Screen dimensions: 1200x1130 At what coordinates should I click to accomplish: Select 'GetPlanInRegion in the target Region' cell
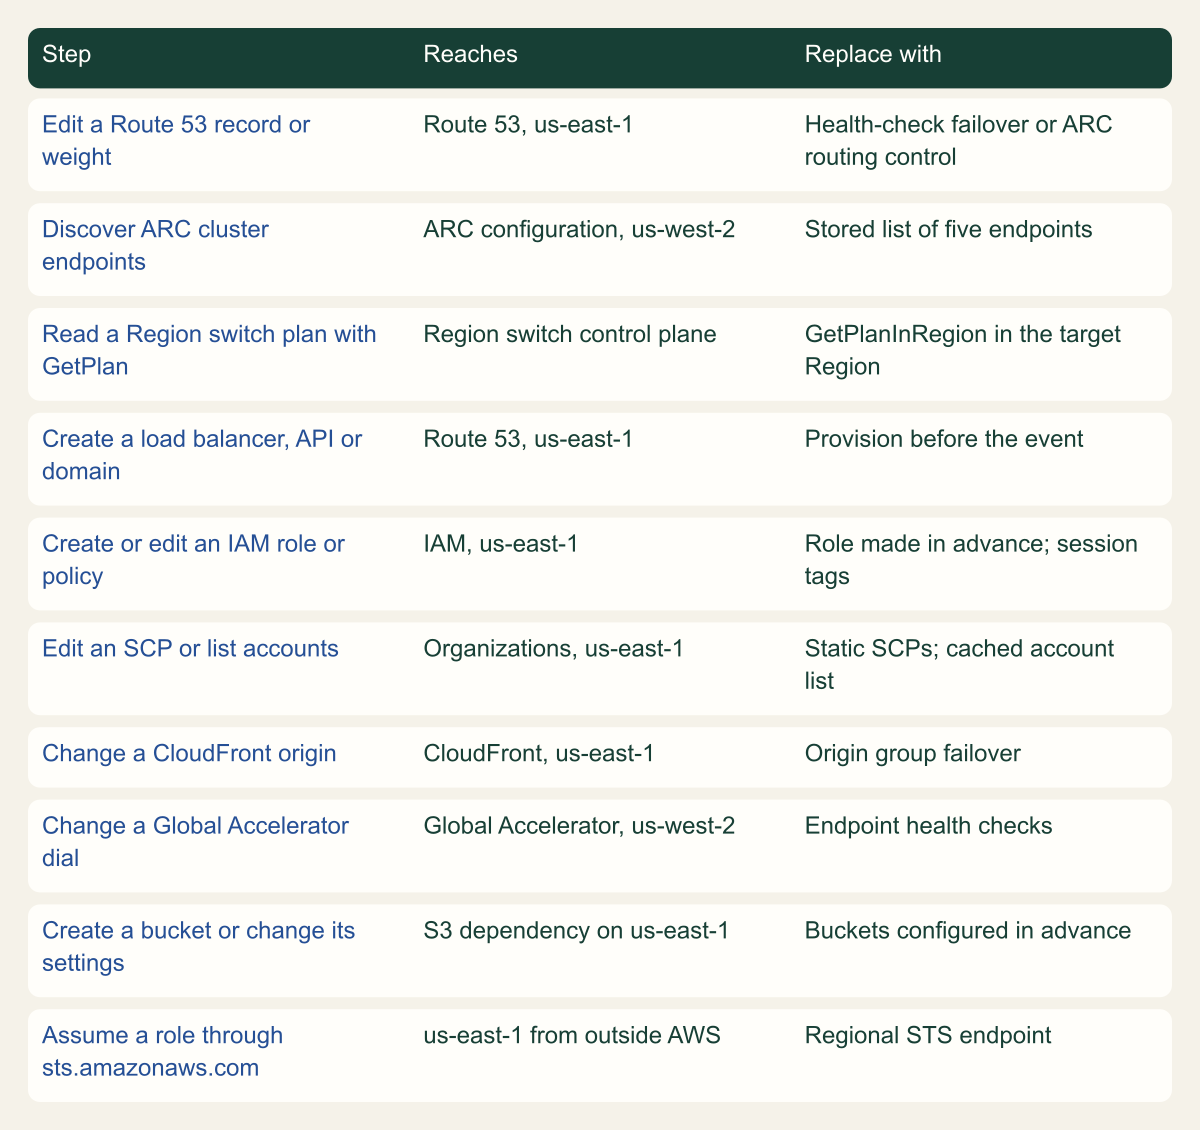(963, 350)
